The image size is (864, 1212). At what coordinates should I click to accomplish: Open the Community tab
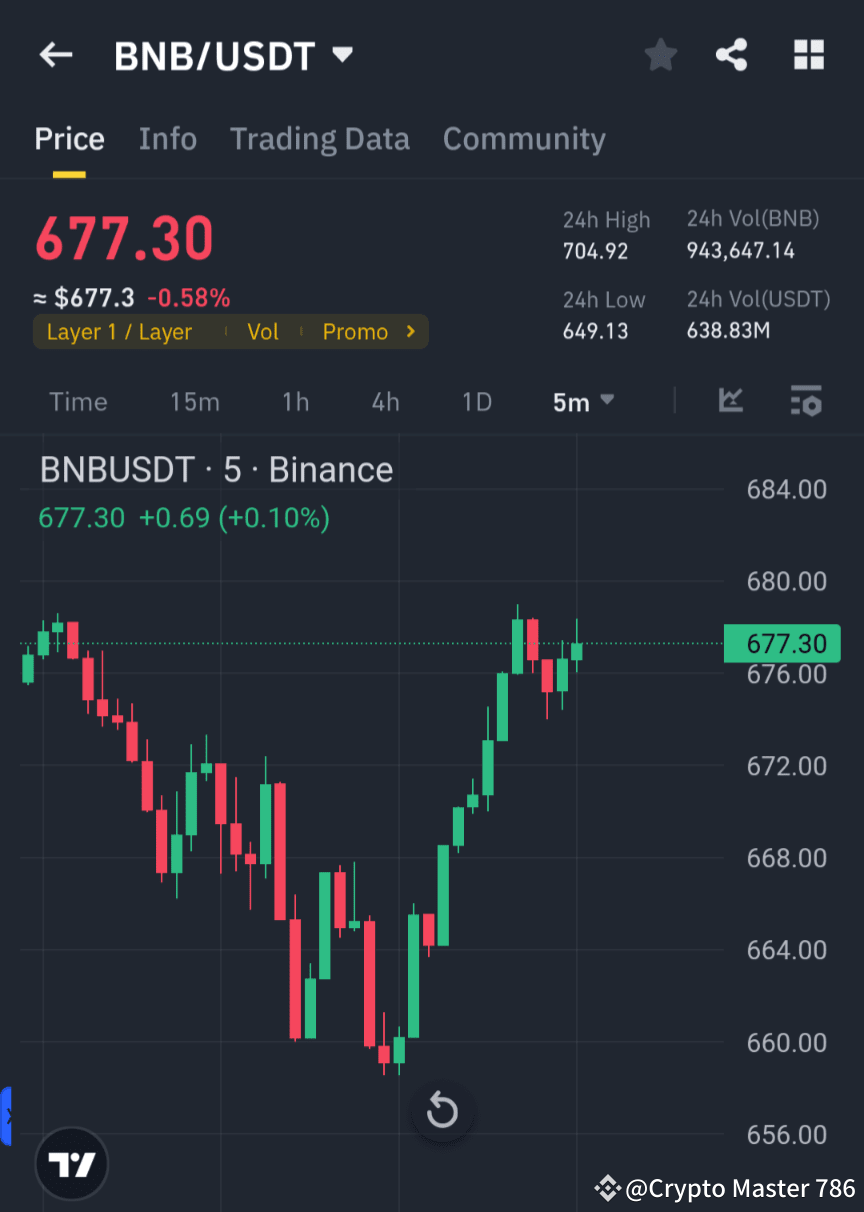[524, 139]
